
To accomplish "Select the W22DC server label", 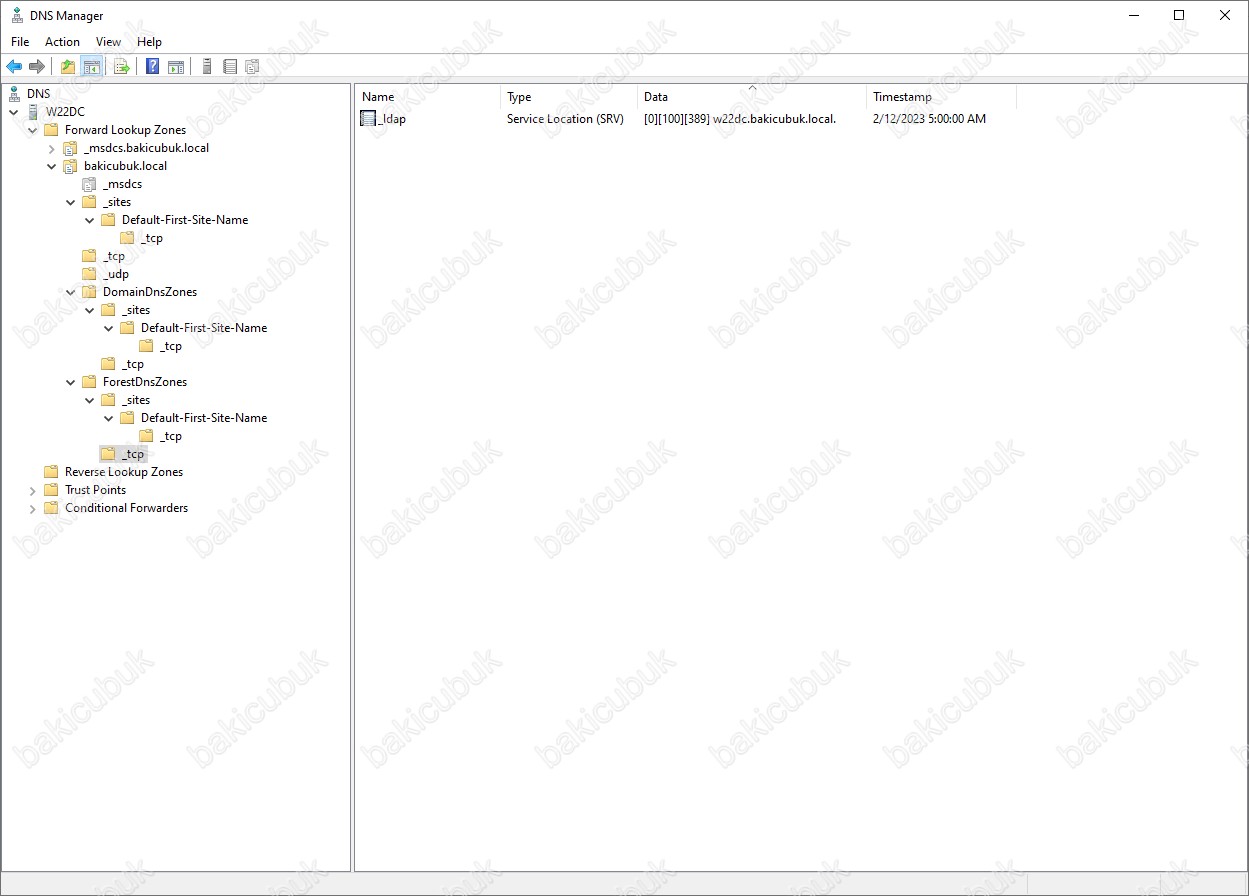I will [x=65, y=112].
